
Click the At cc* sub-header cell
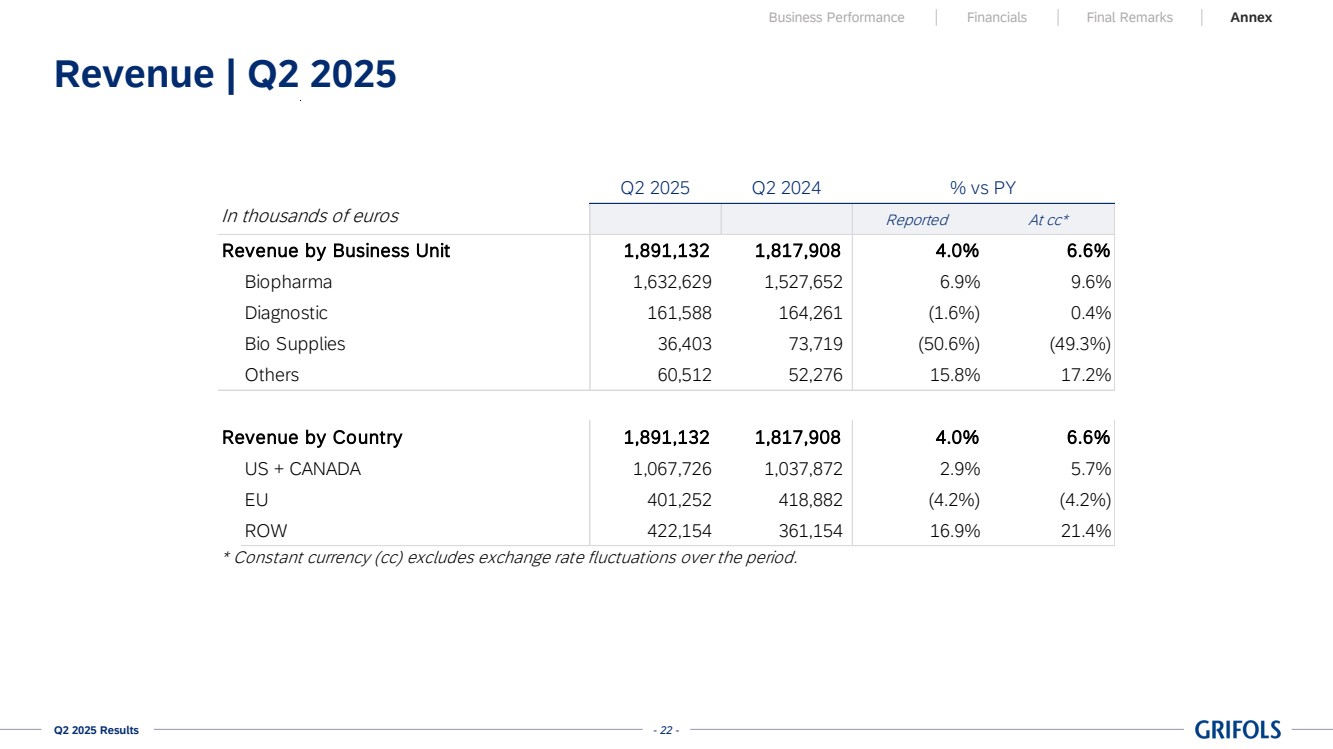(1048, 220)
